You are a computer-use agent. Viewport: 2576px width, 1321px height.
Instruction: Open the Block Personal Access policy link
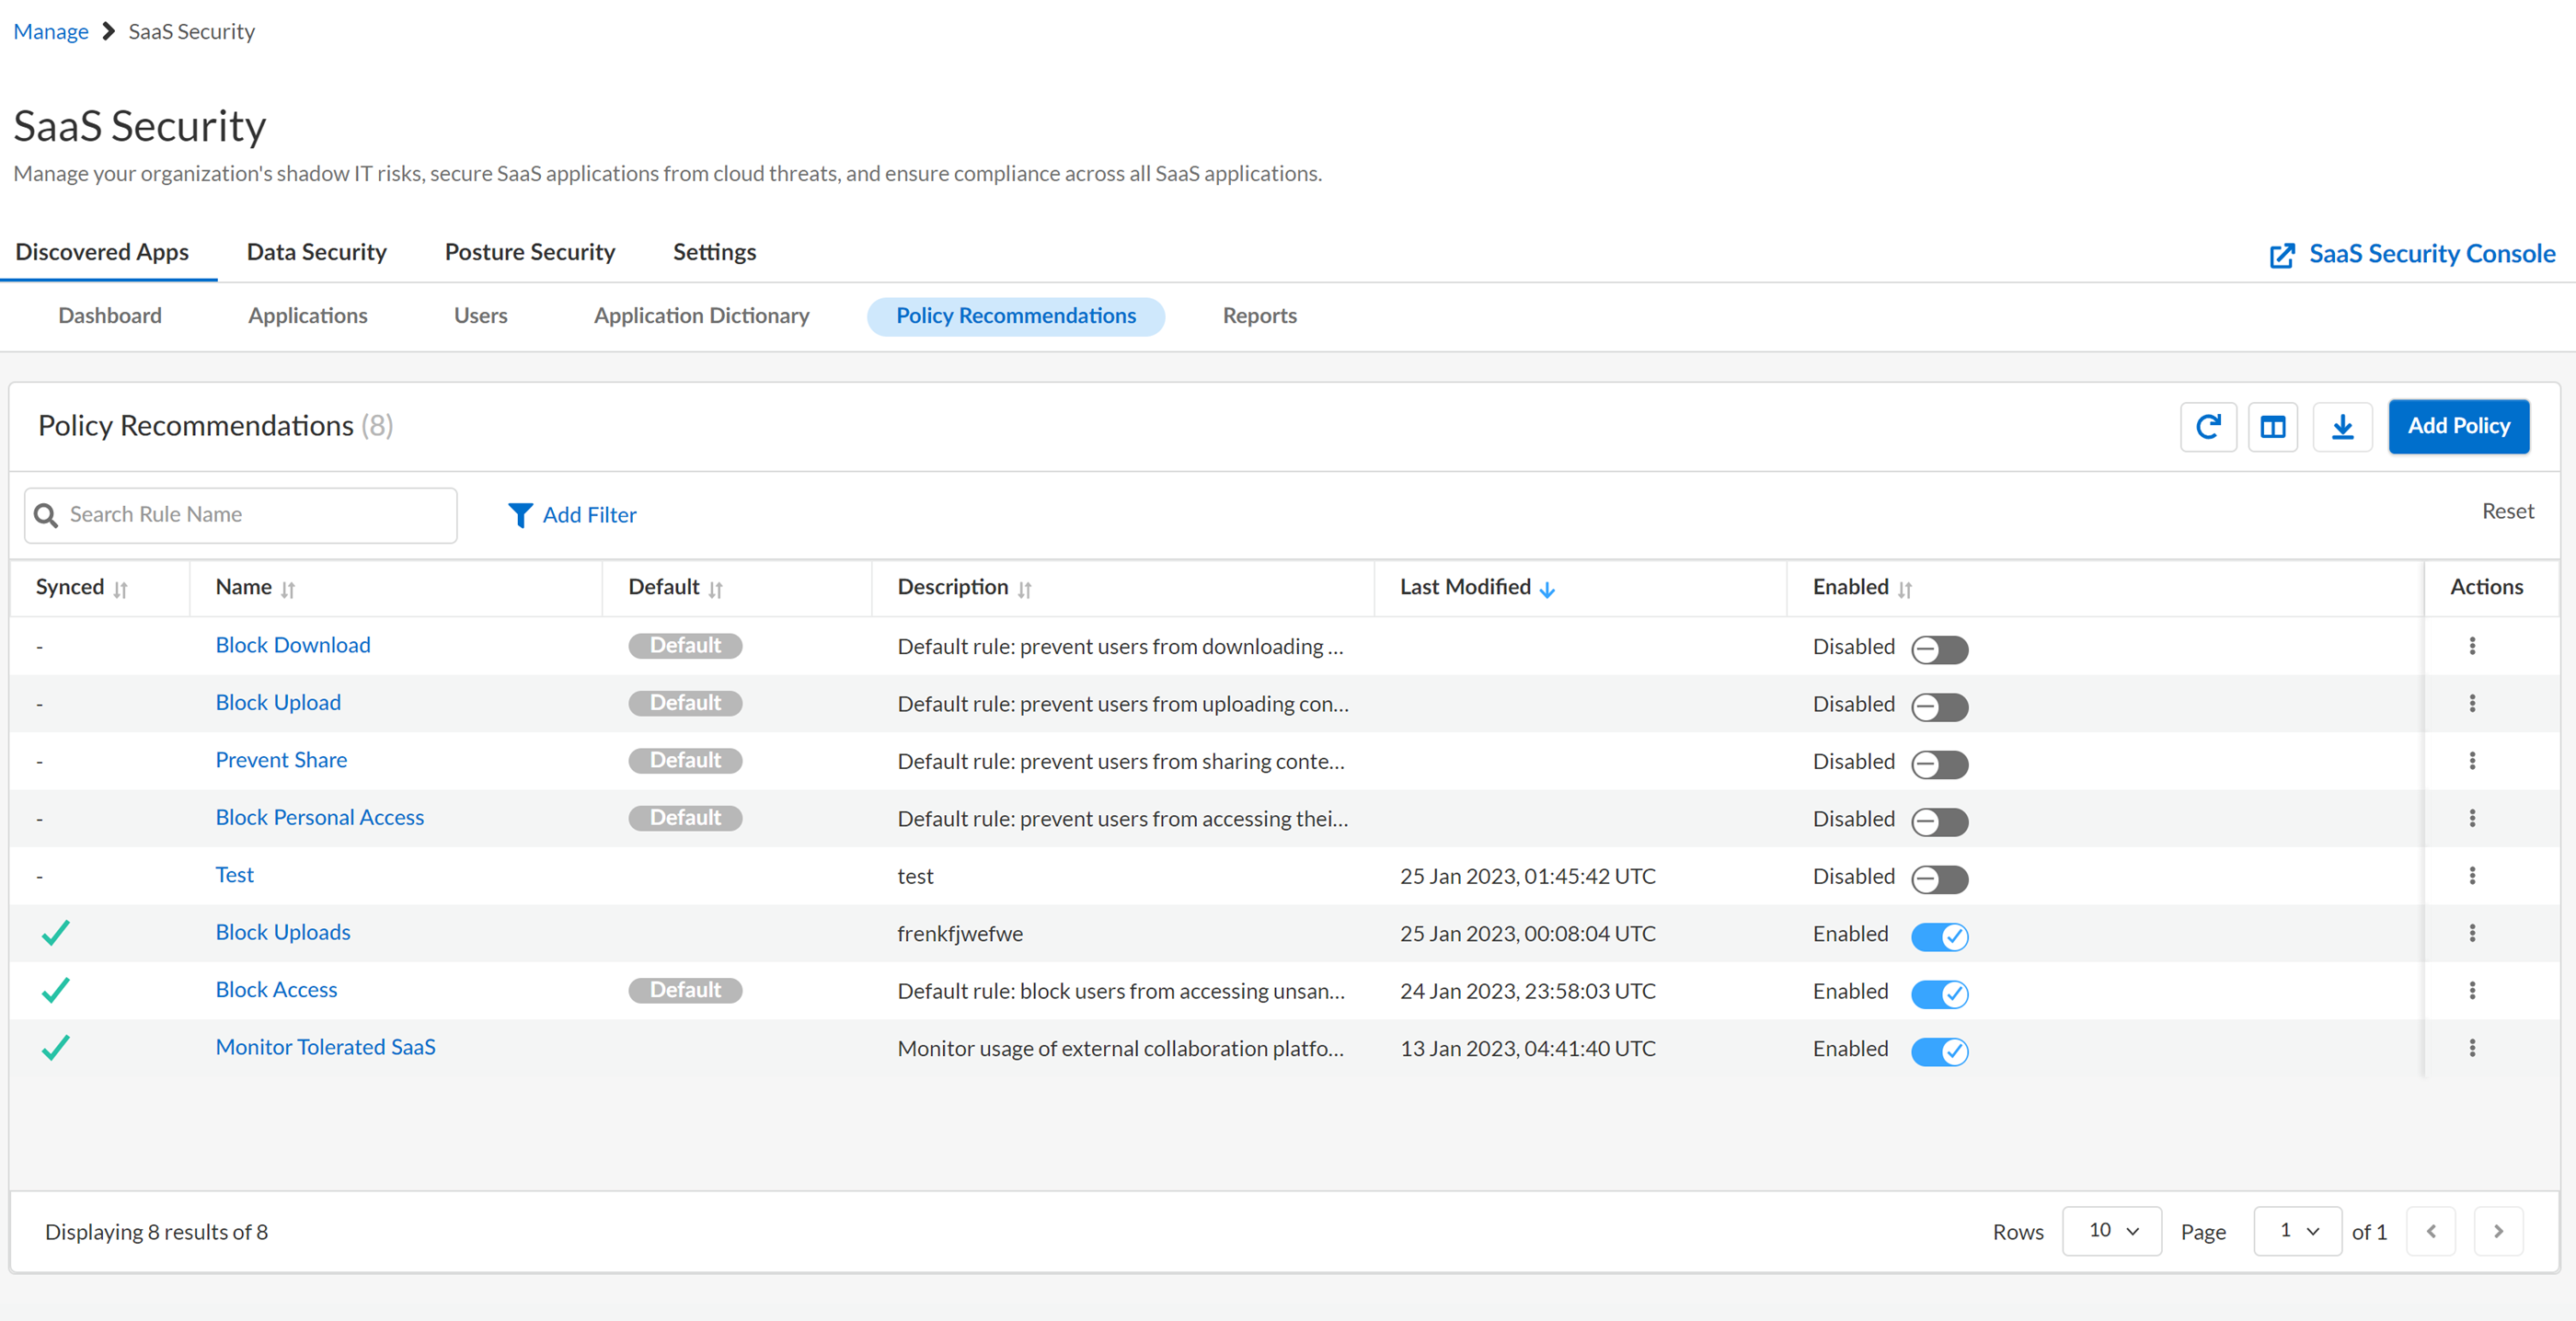click(x=319, y=817)
